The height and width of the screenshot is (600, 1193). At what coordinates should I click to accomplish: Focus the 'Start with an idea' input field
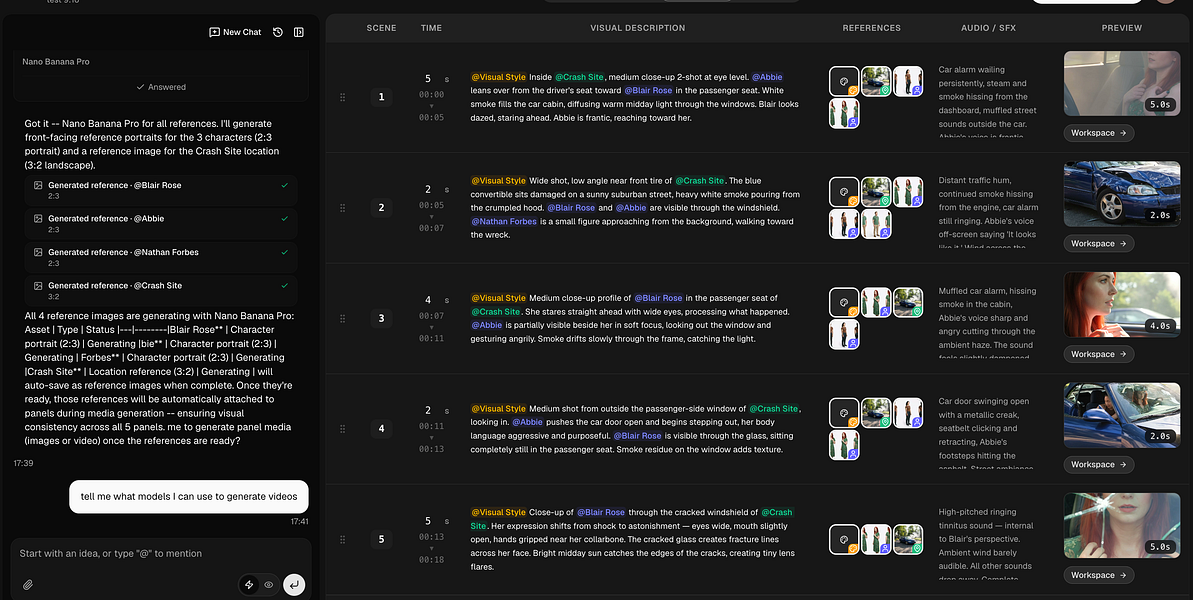pyautogui.click(x=161, y=554)
